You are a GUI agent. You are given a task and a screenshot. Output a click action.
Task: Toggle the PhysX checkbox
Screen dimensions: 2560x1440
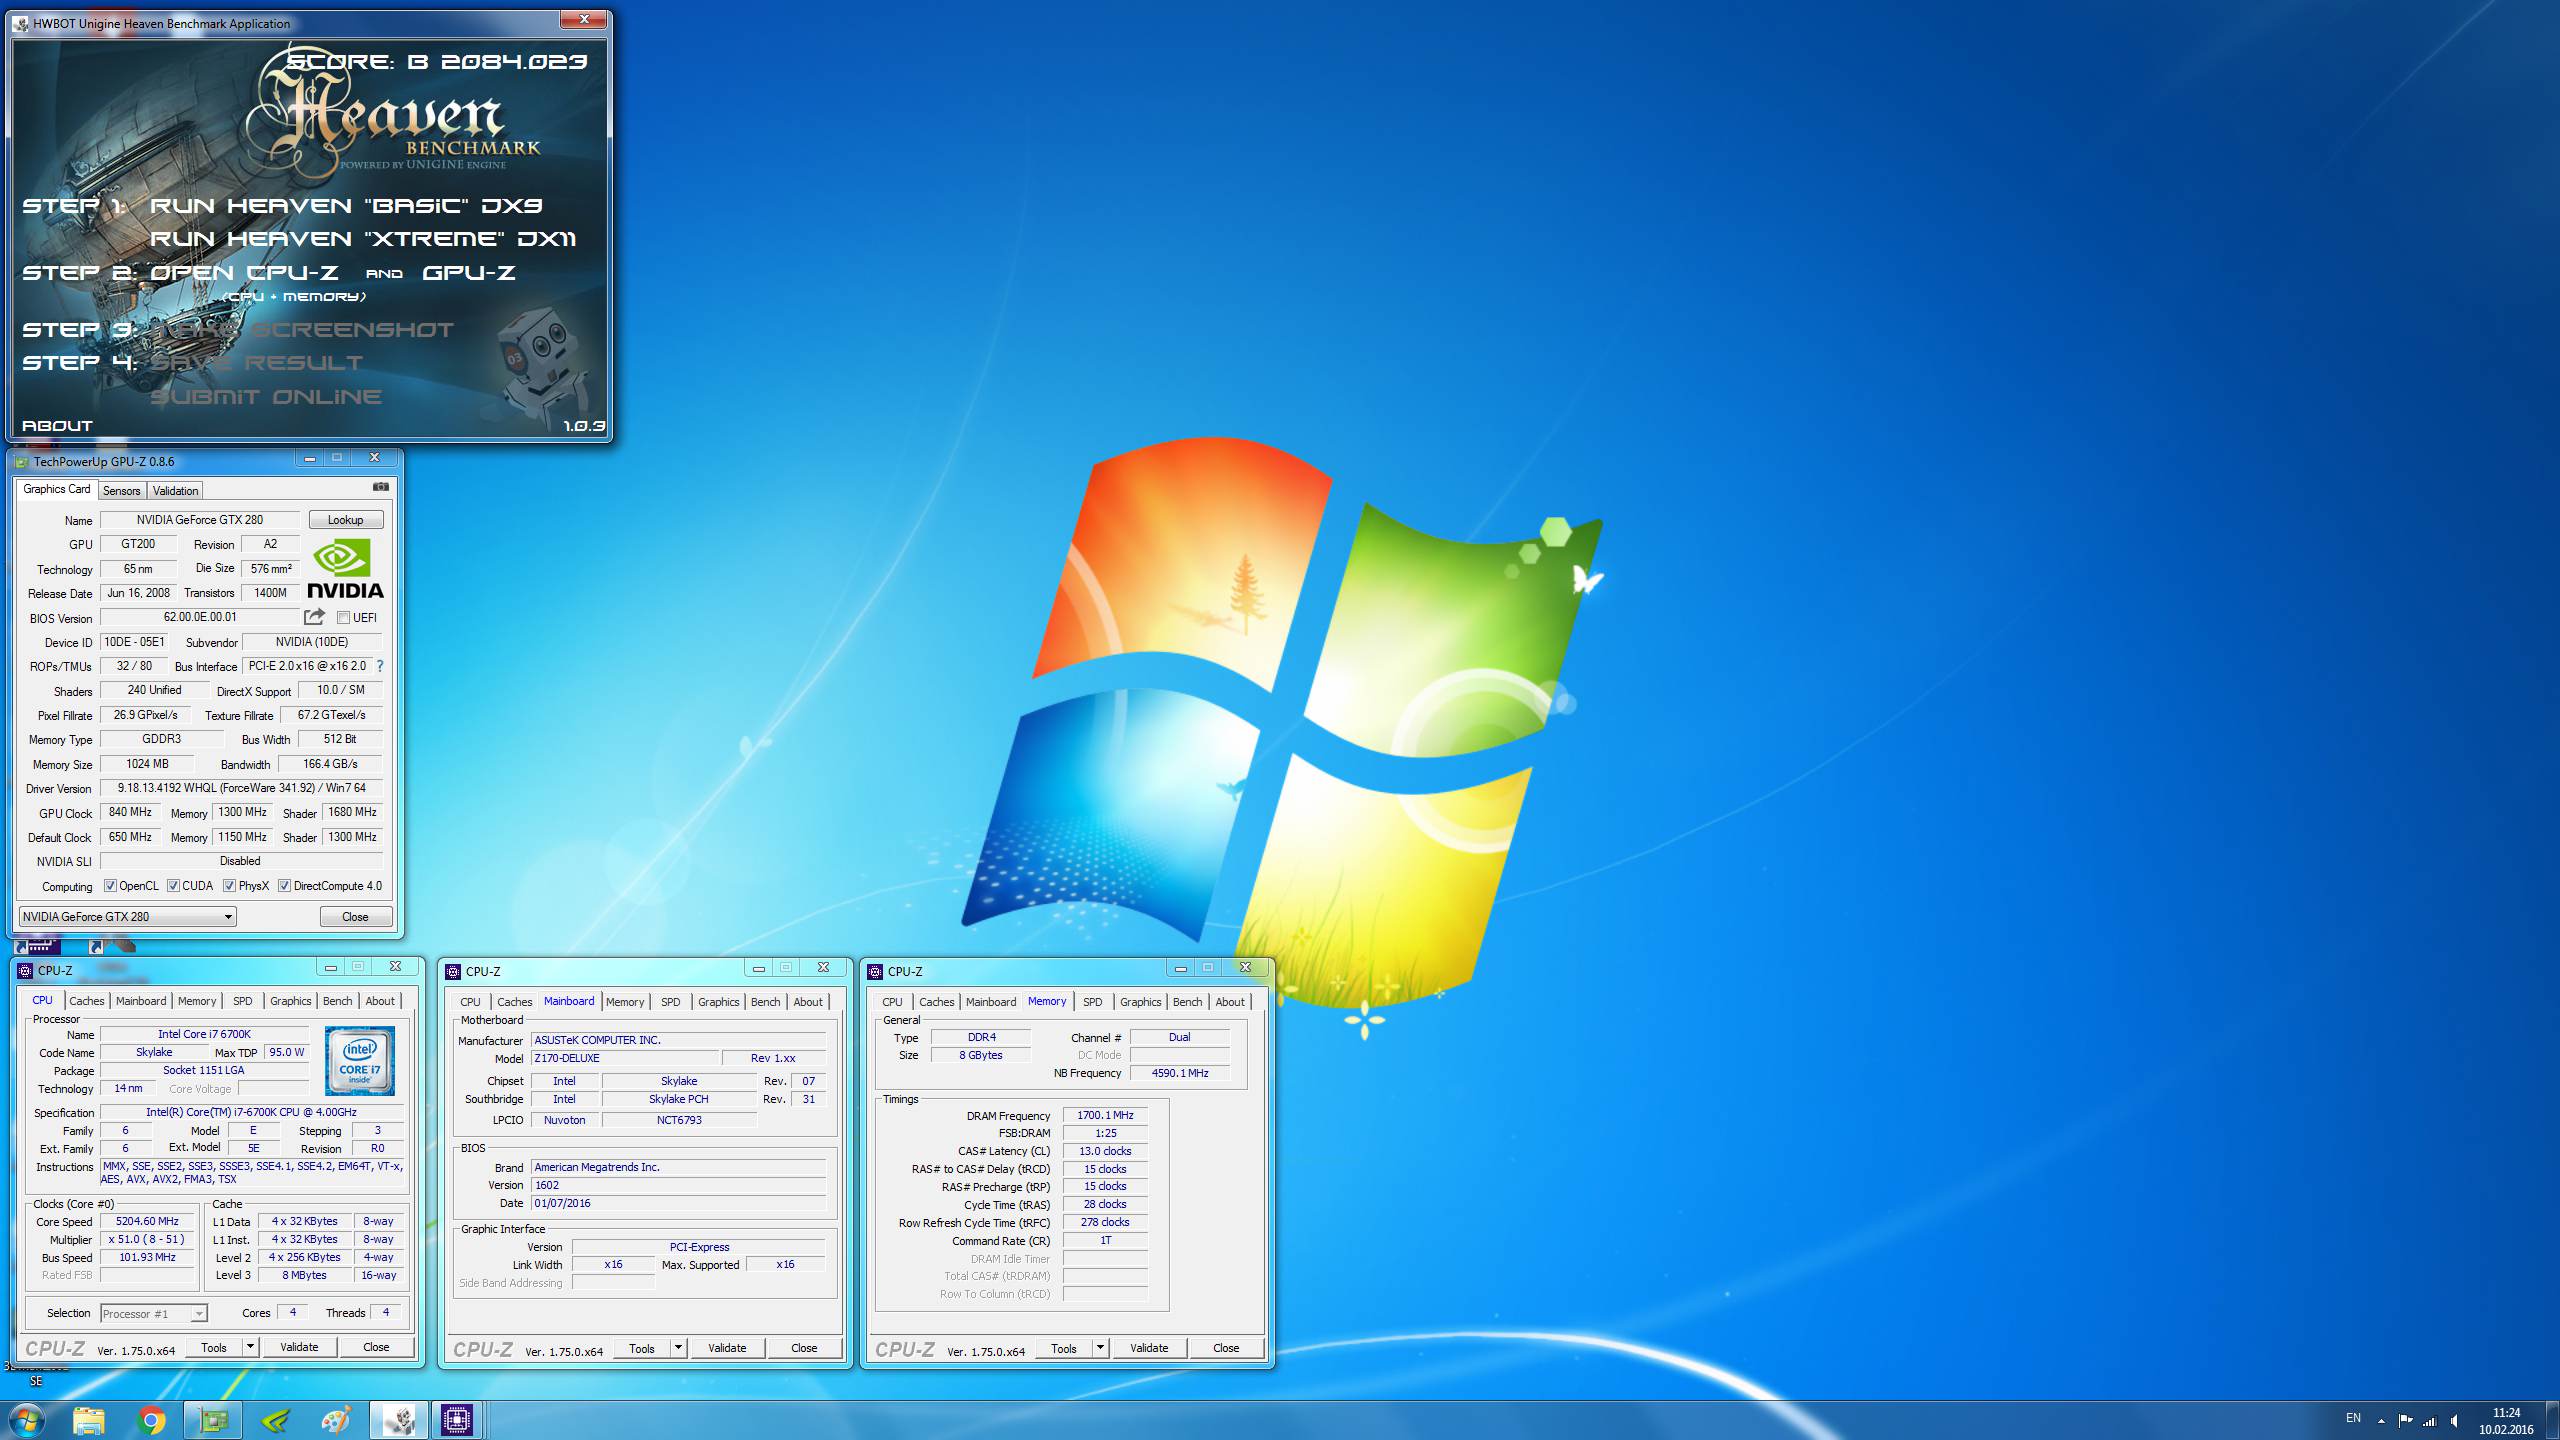(x=229, y=886)
